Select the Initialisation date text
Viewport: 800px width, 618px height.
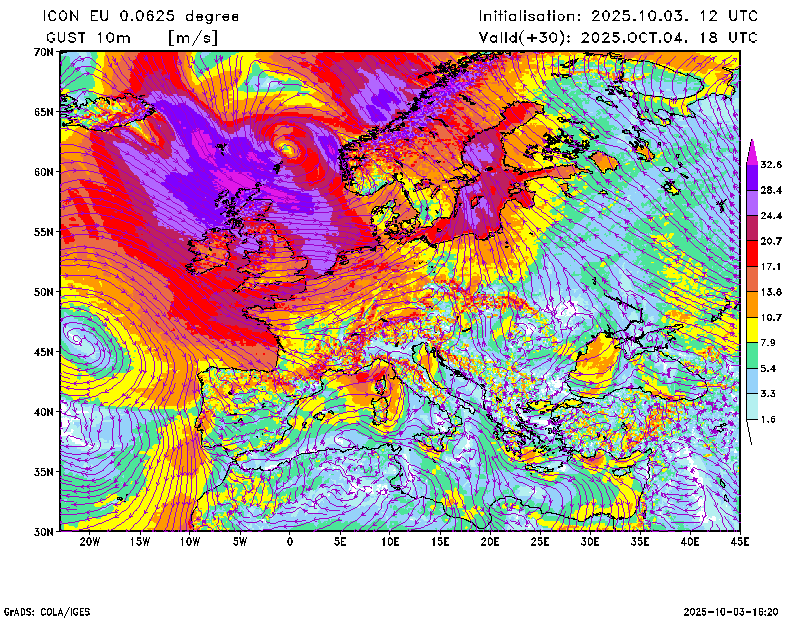pyautogui.click(x=618, y=16)
